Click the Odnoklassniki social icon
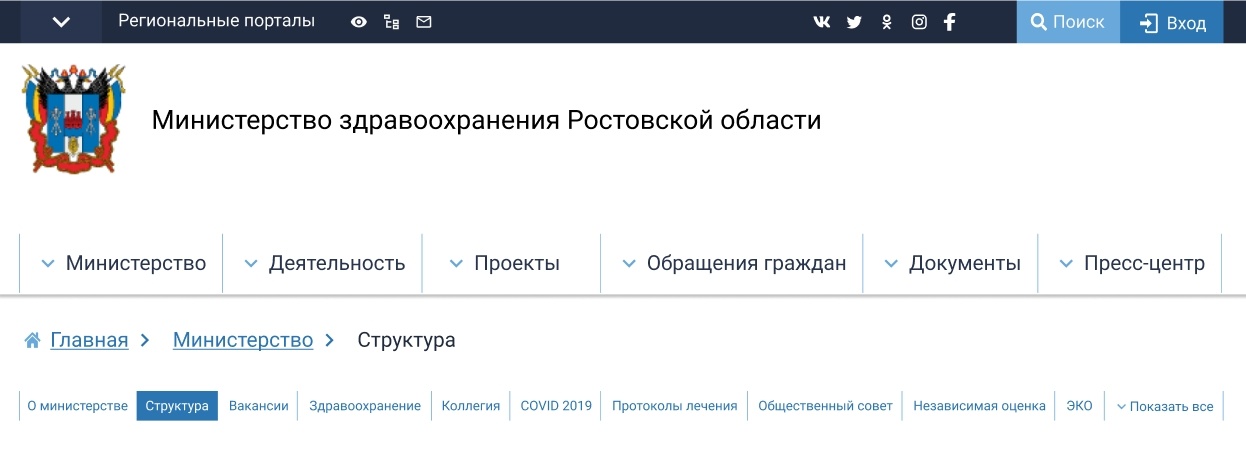This screenshot has height=453, width=1246. click(x=886, y=22)
